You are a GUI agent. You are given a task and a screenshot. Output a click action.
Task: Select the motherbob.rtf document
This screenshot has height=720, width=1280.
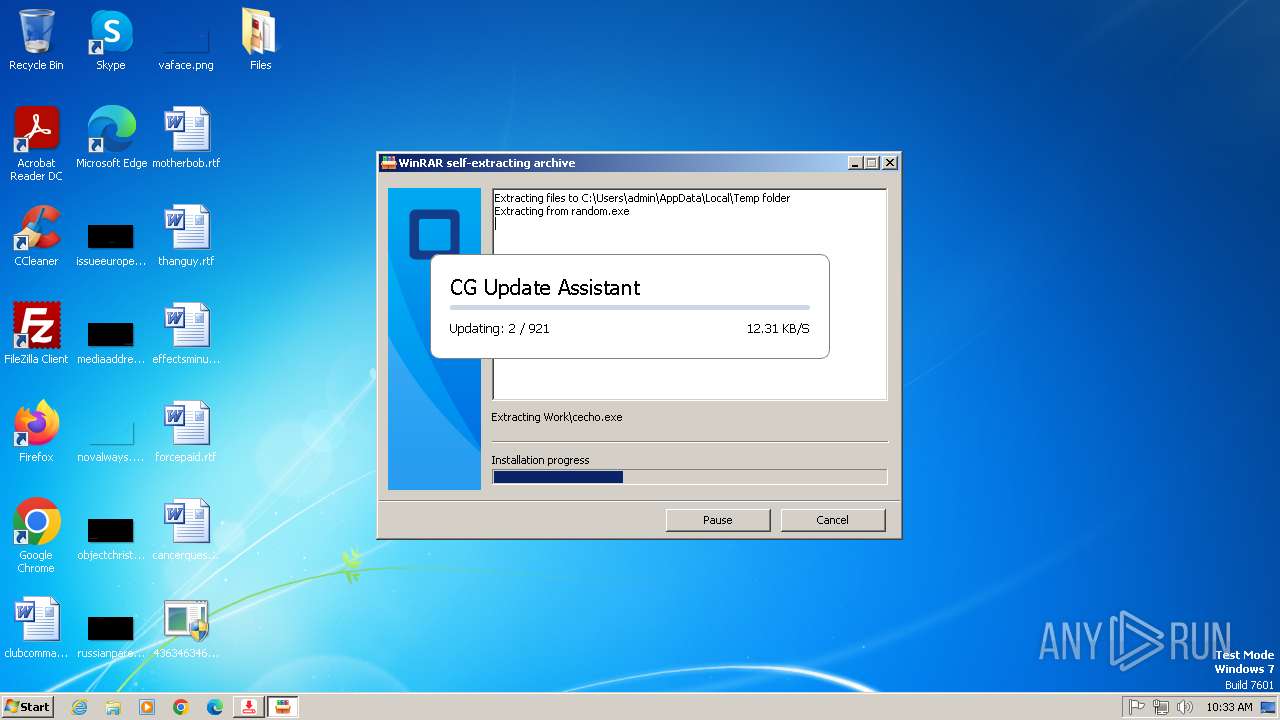coord(186,138)
